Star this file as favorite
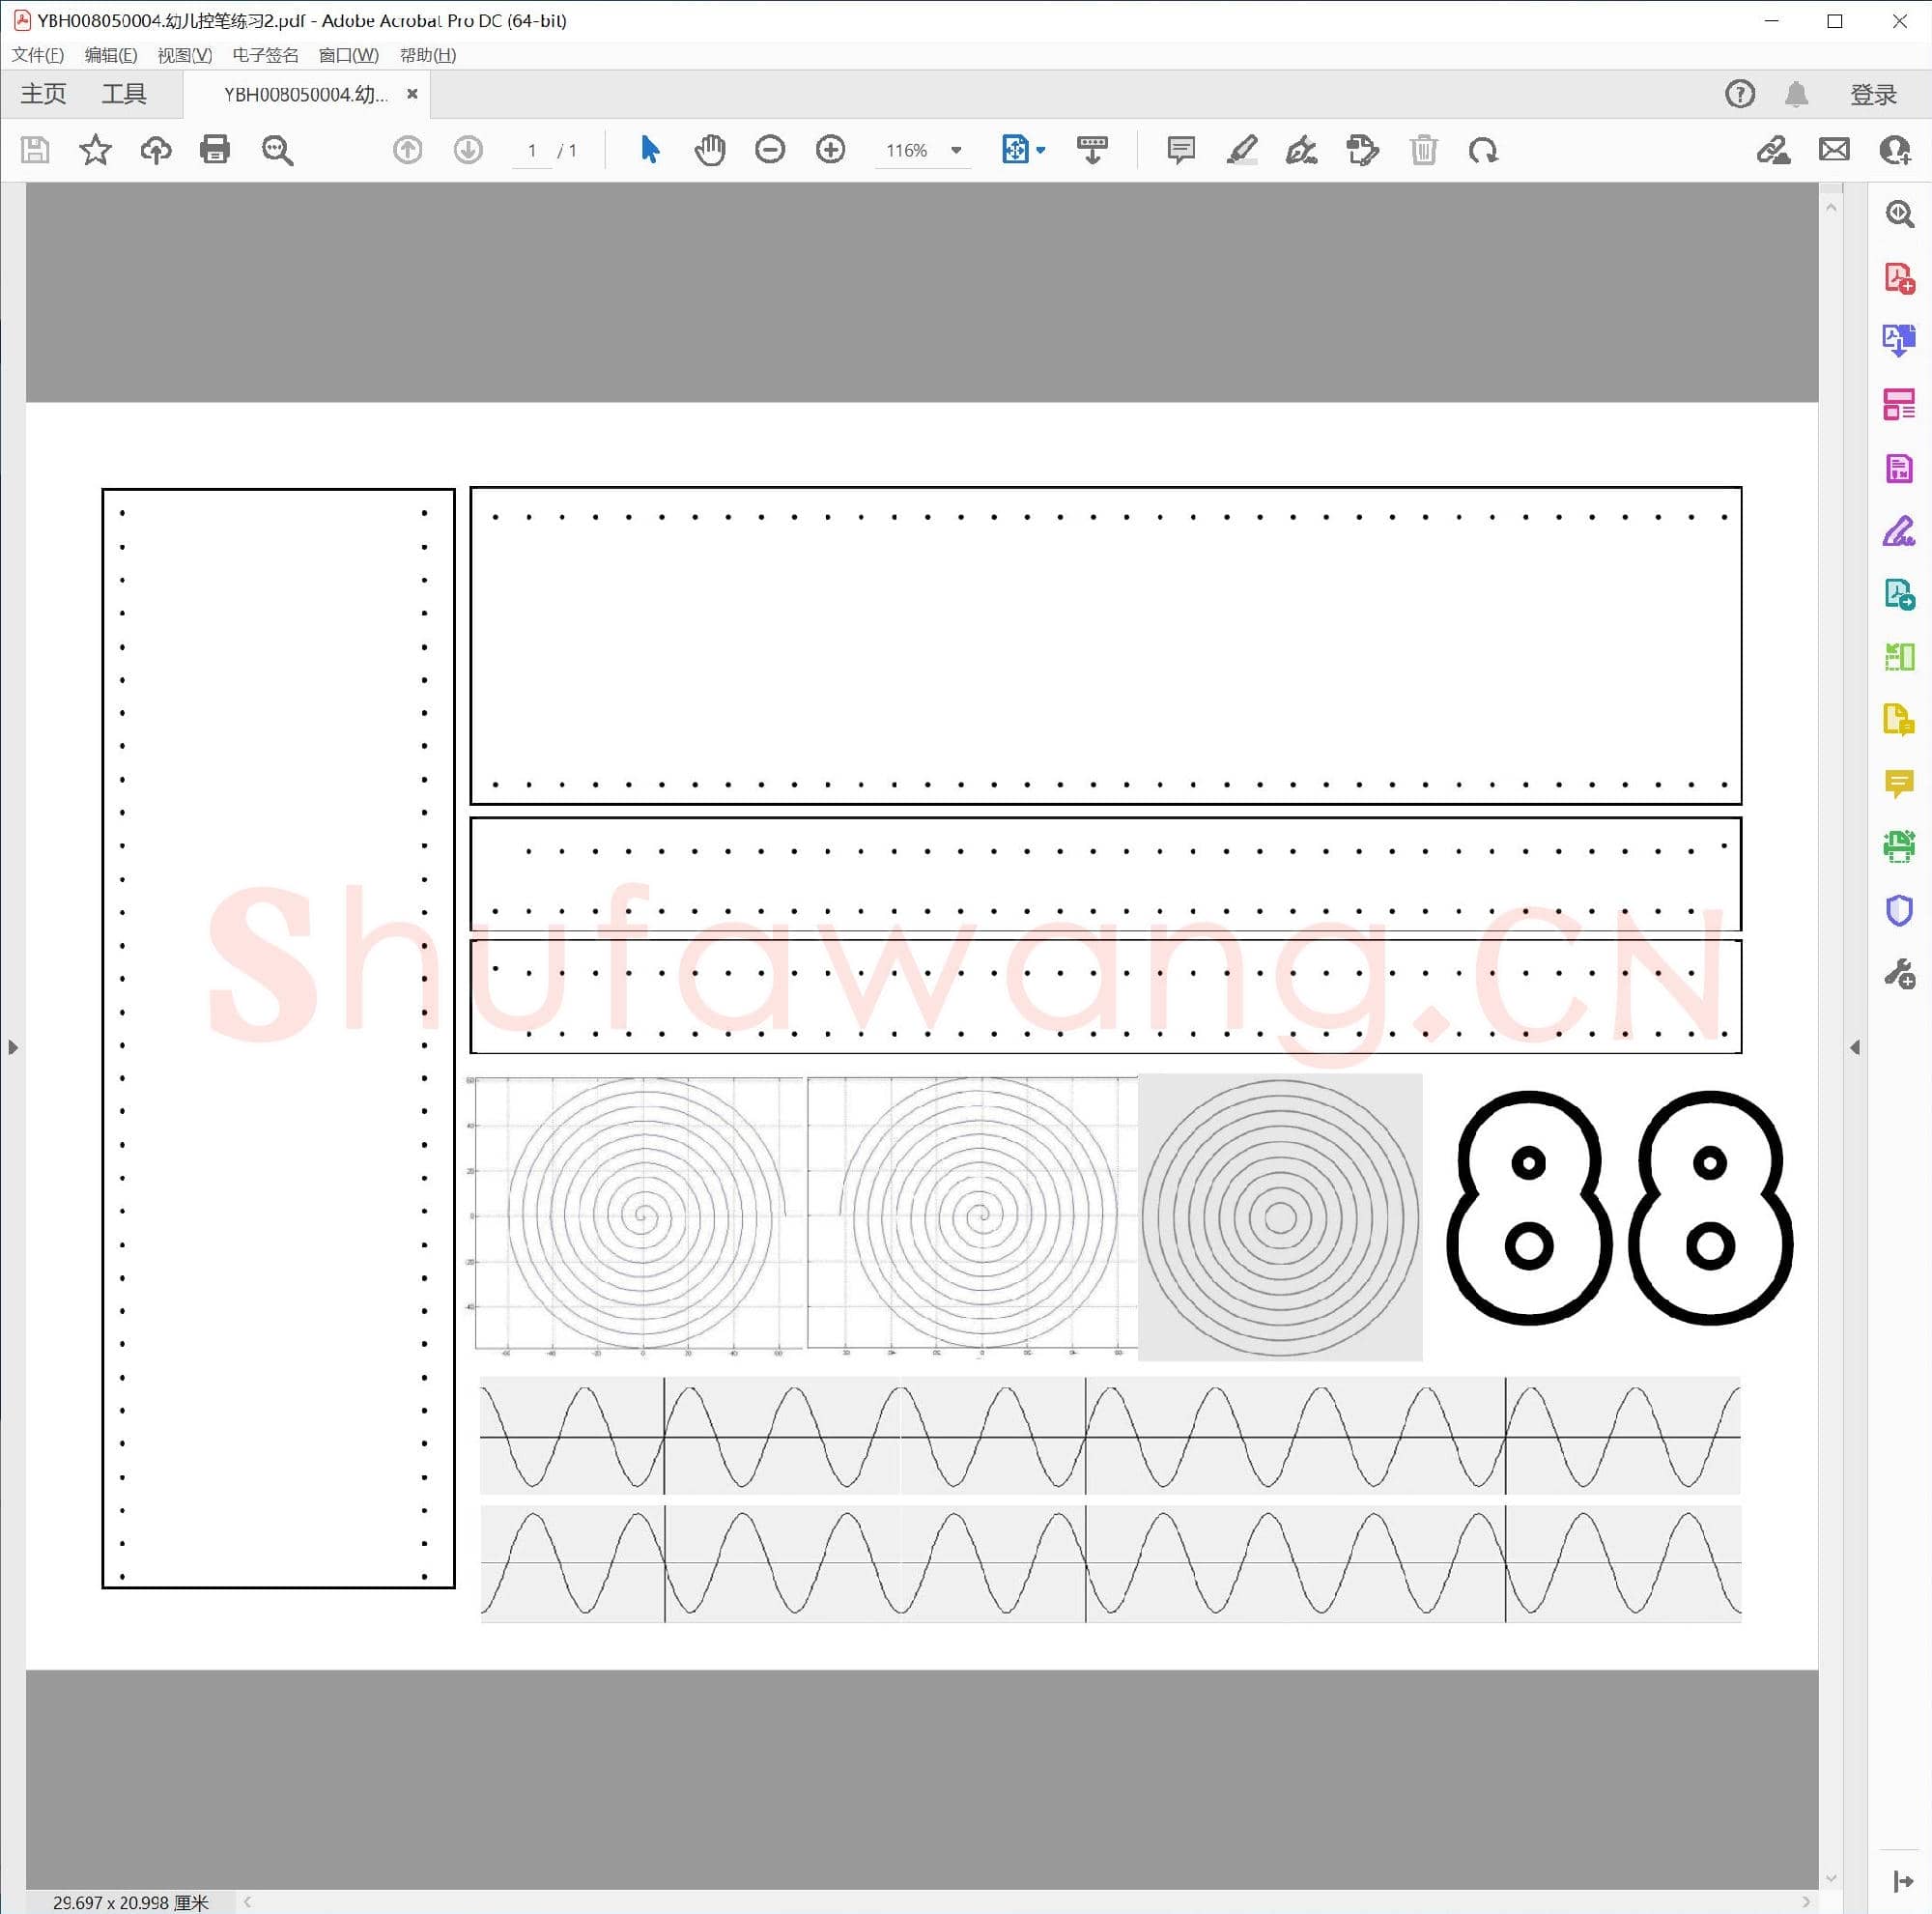Screen dimensions: 1932x1914 tap(95, 150)
